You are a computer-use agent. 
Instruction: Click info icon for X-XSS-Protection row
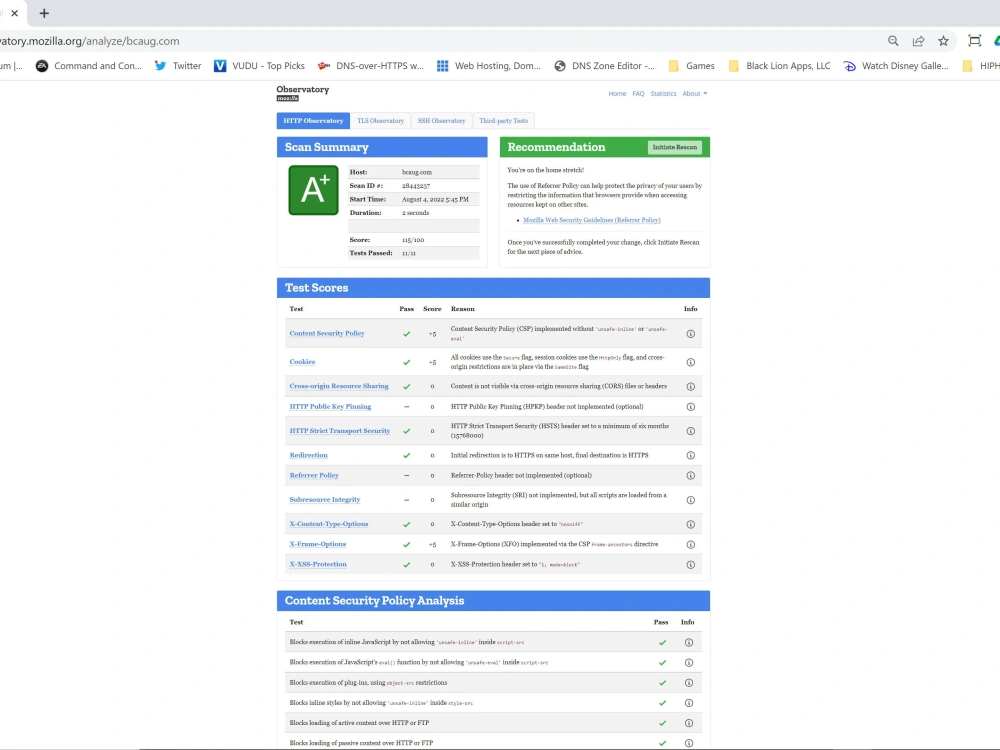[690, 565]
